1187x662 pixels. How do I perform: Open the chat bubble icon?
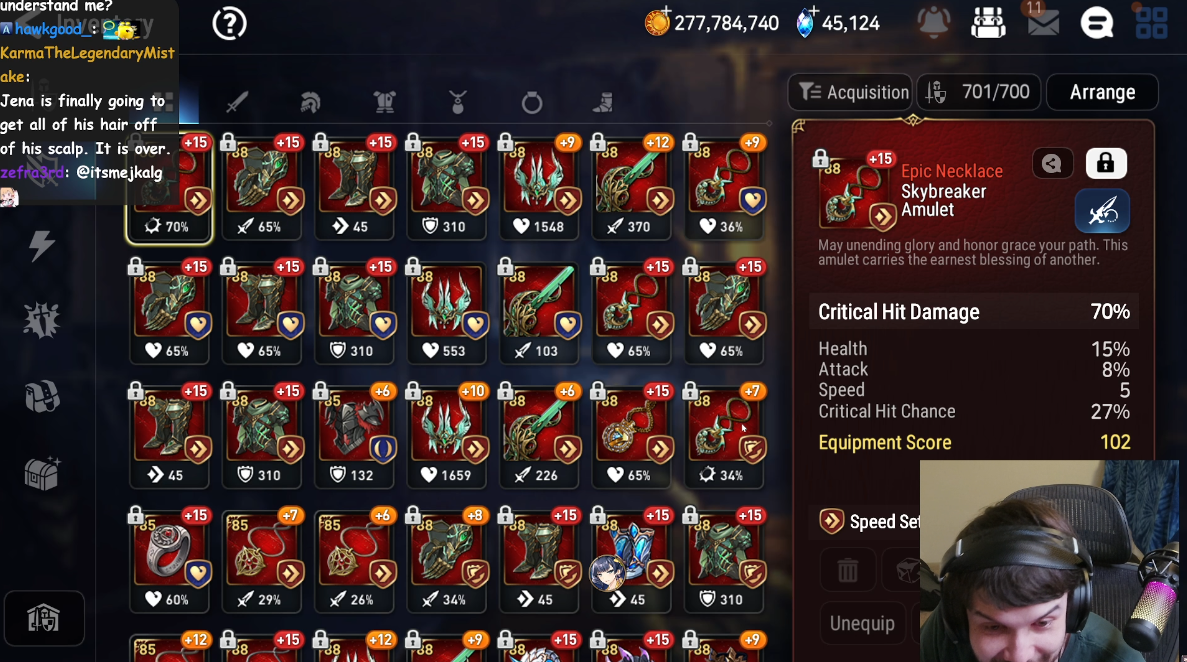(x=1097, y=23)
